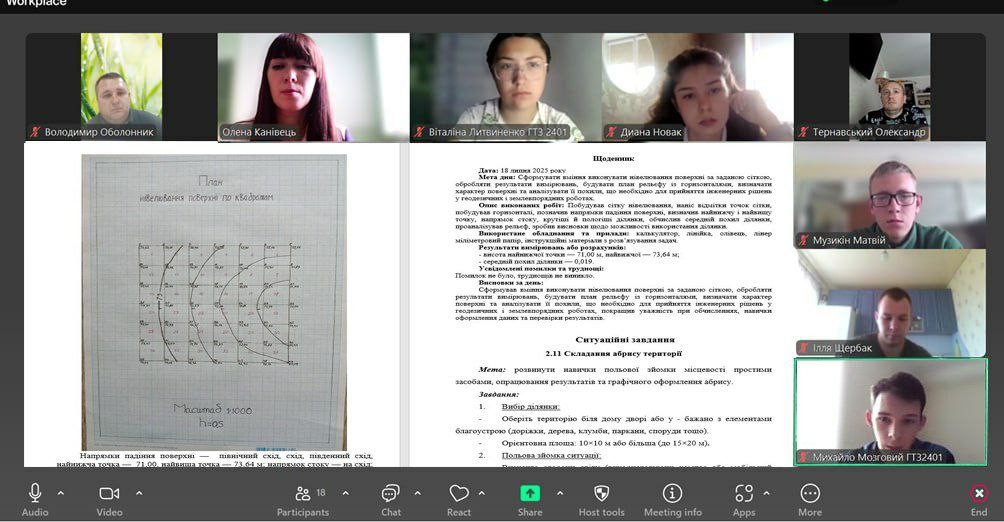The width and height of the screenshot is (1004, 522).
Task: Expand the Video options arrow
Action: pos(138,493)
